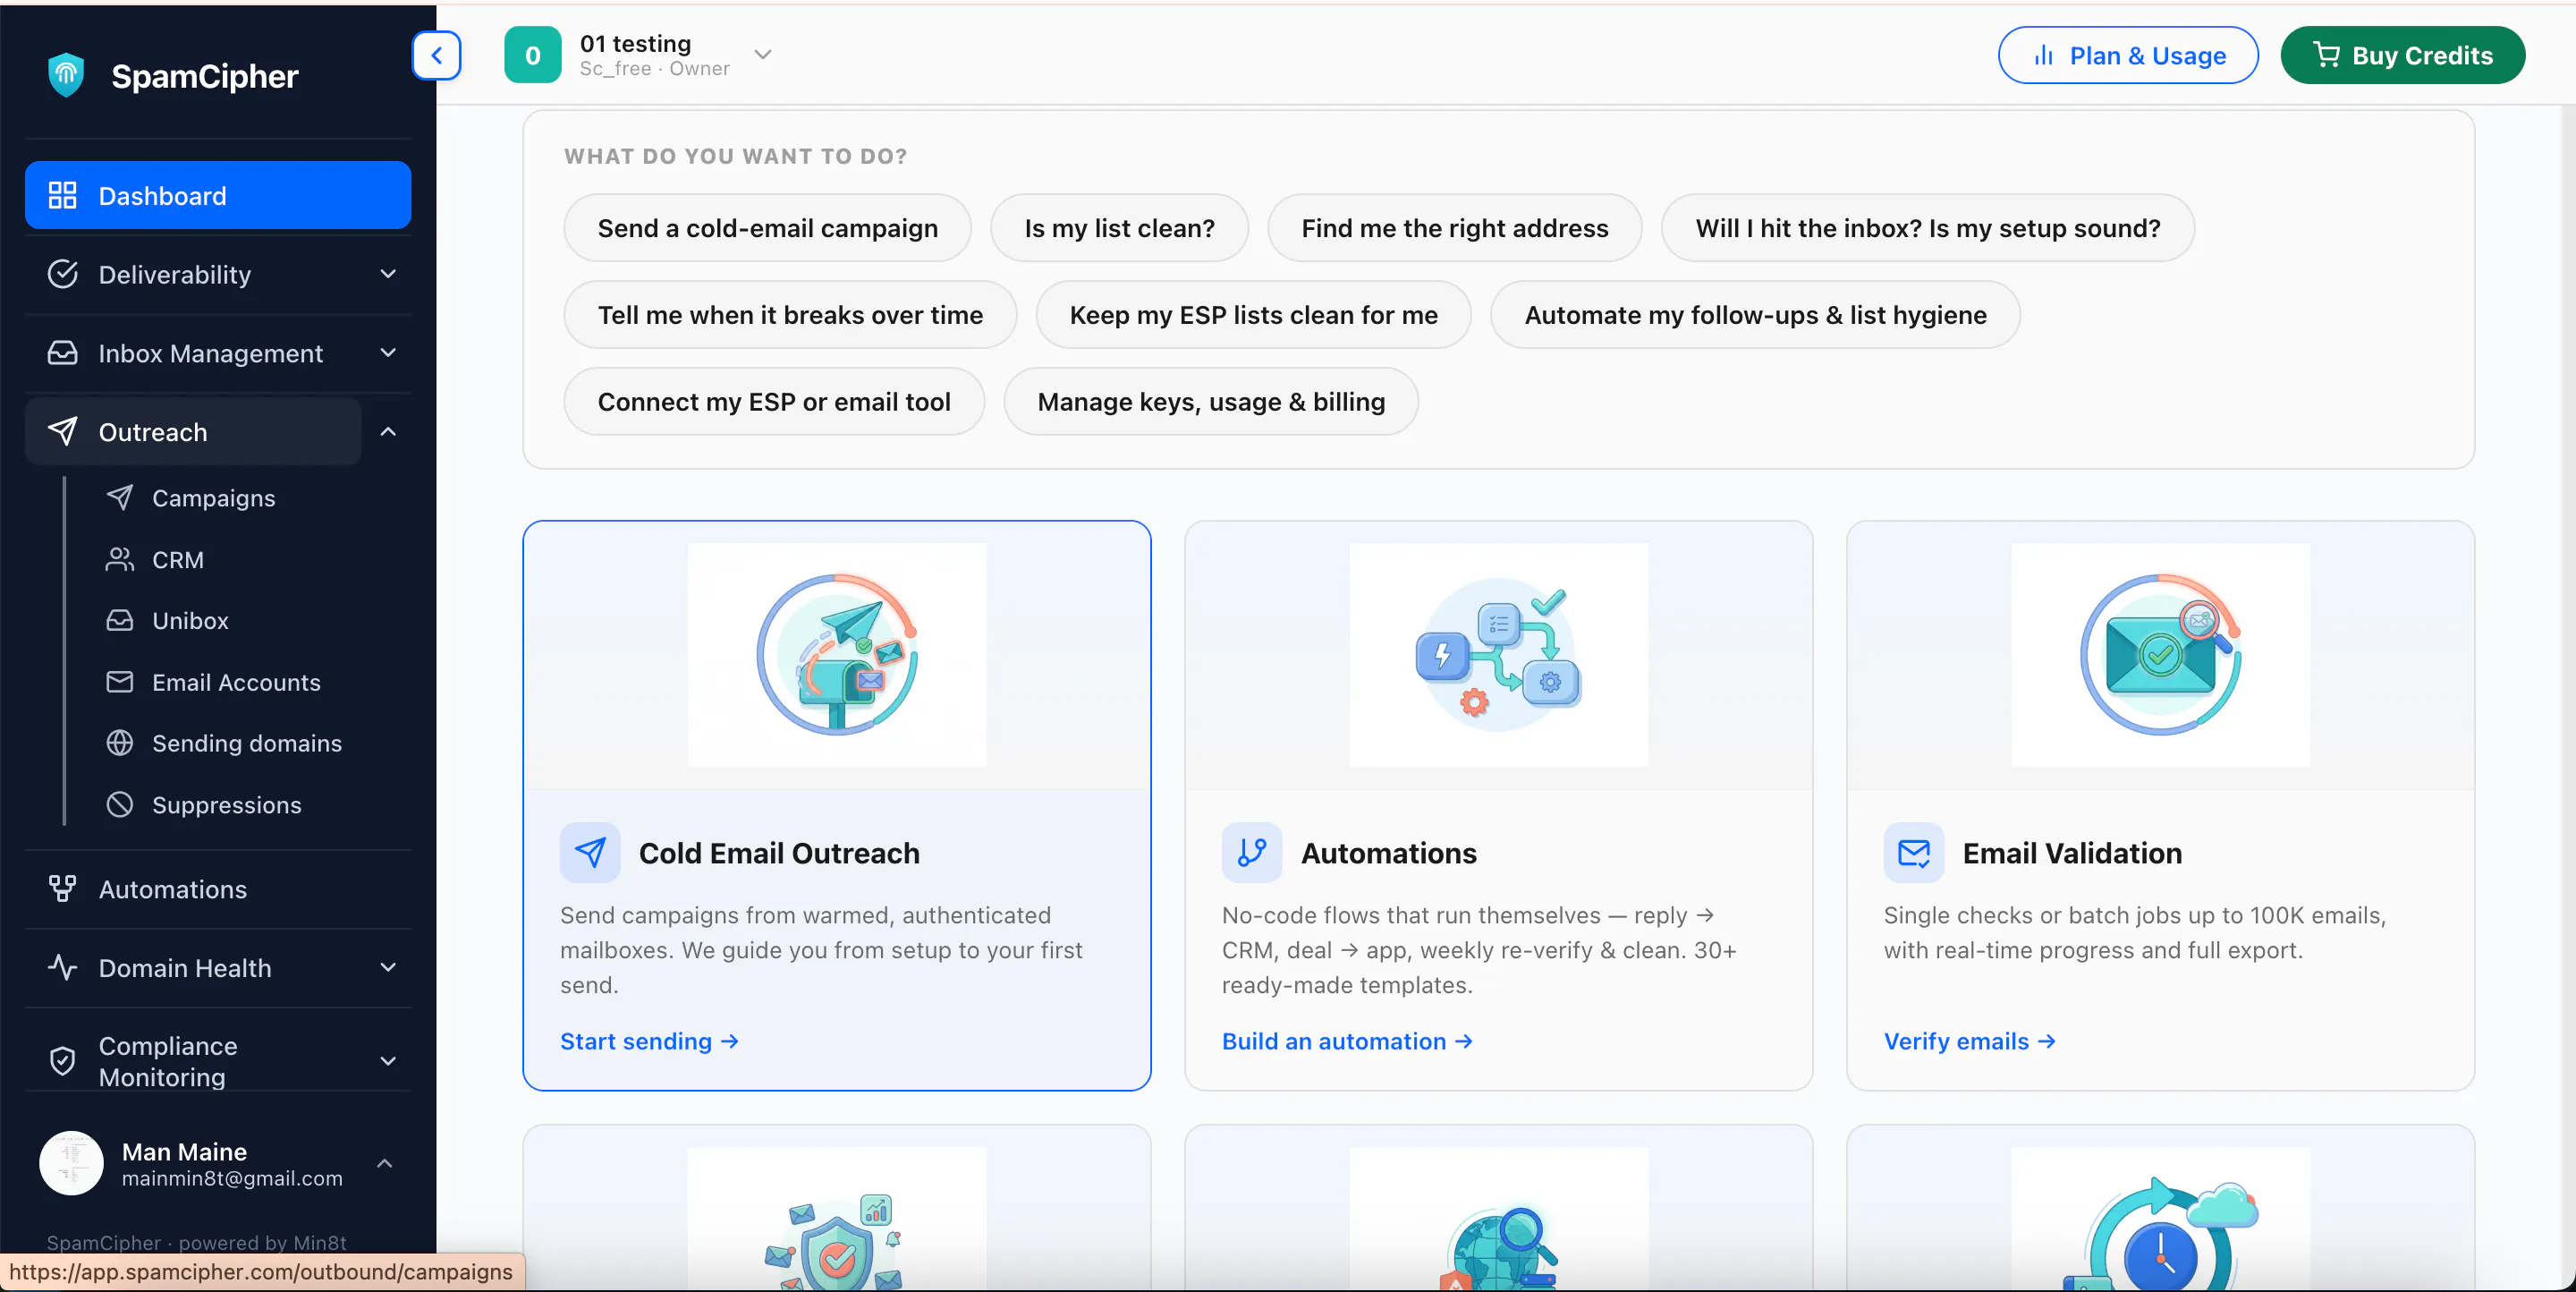Click the Man Maine profile avatar
This screenshot has width=2576, height=1292.
tap(71, 1163)
